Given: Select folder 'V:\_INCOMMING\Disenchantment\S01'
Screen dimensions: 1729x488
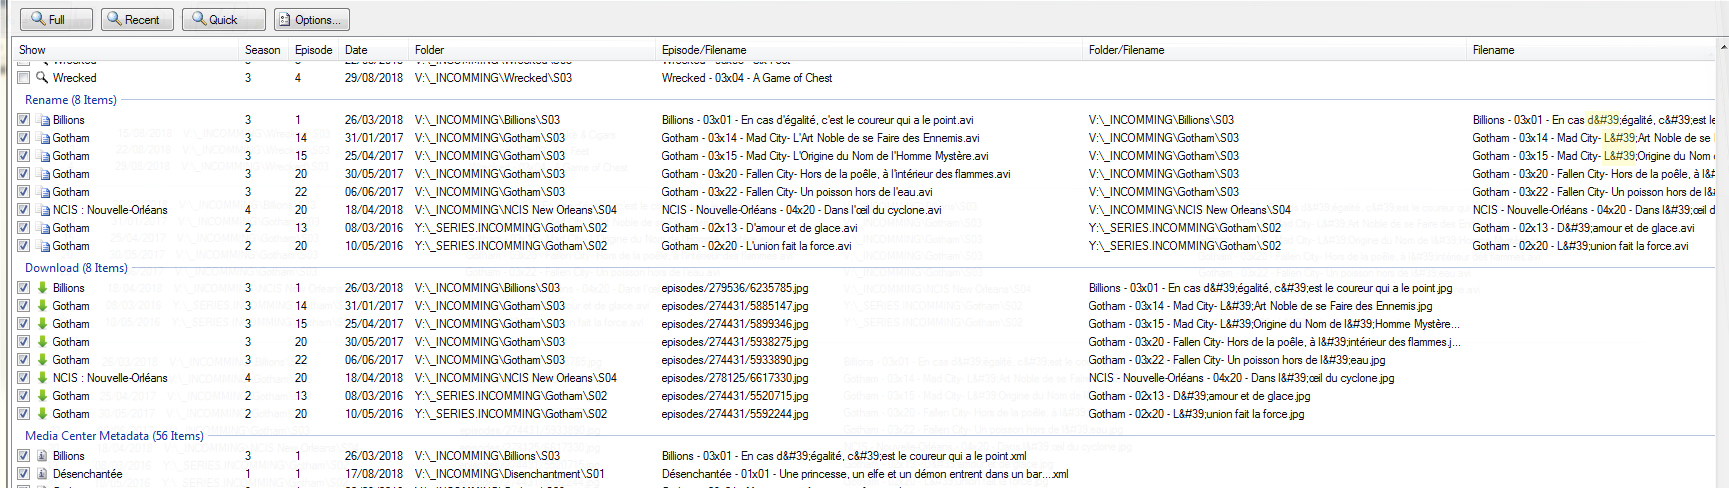Looking at the screenshot, I should pyautogui.click(x=510, y=474).
